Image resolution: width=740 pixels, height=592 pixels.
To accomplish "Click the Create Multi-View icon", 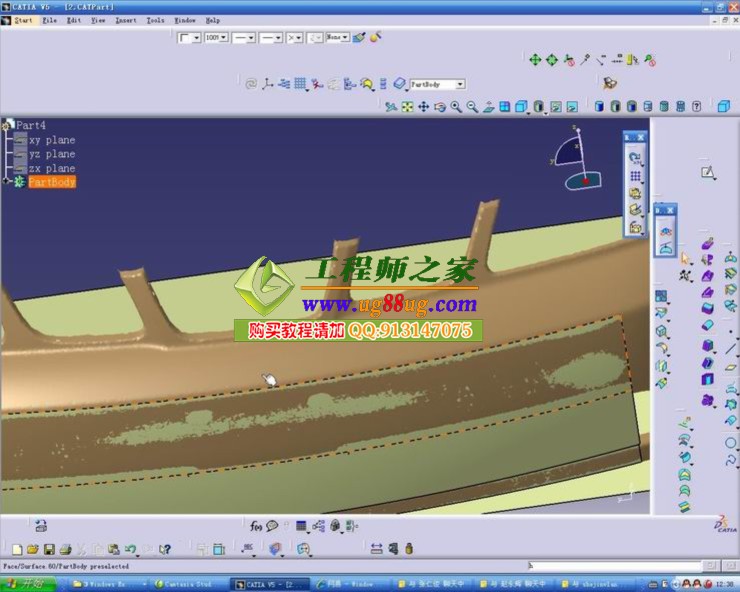I will click(505, 107).
